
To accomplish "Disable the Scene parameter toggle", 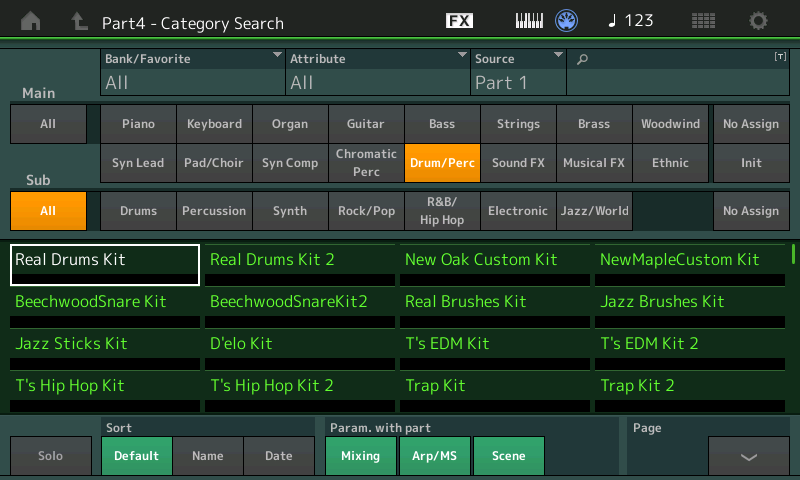I will pos(508,456).
